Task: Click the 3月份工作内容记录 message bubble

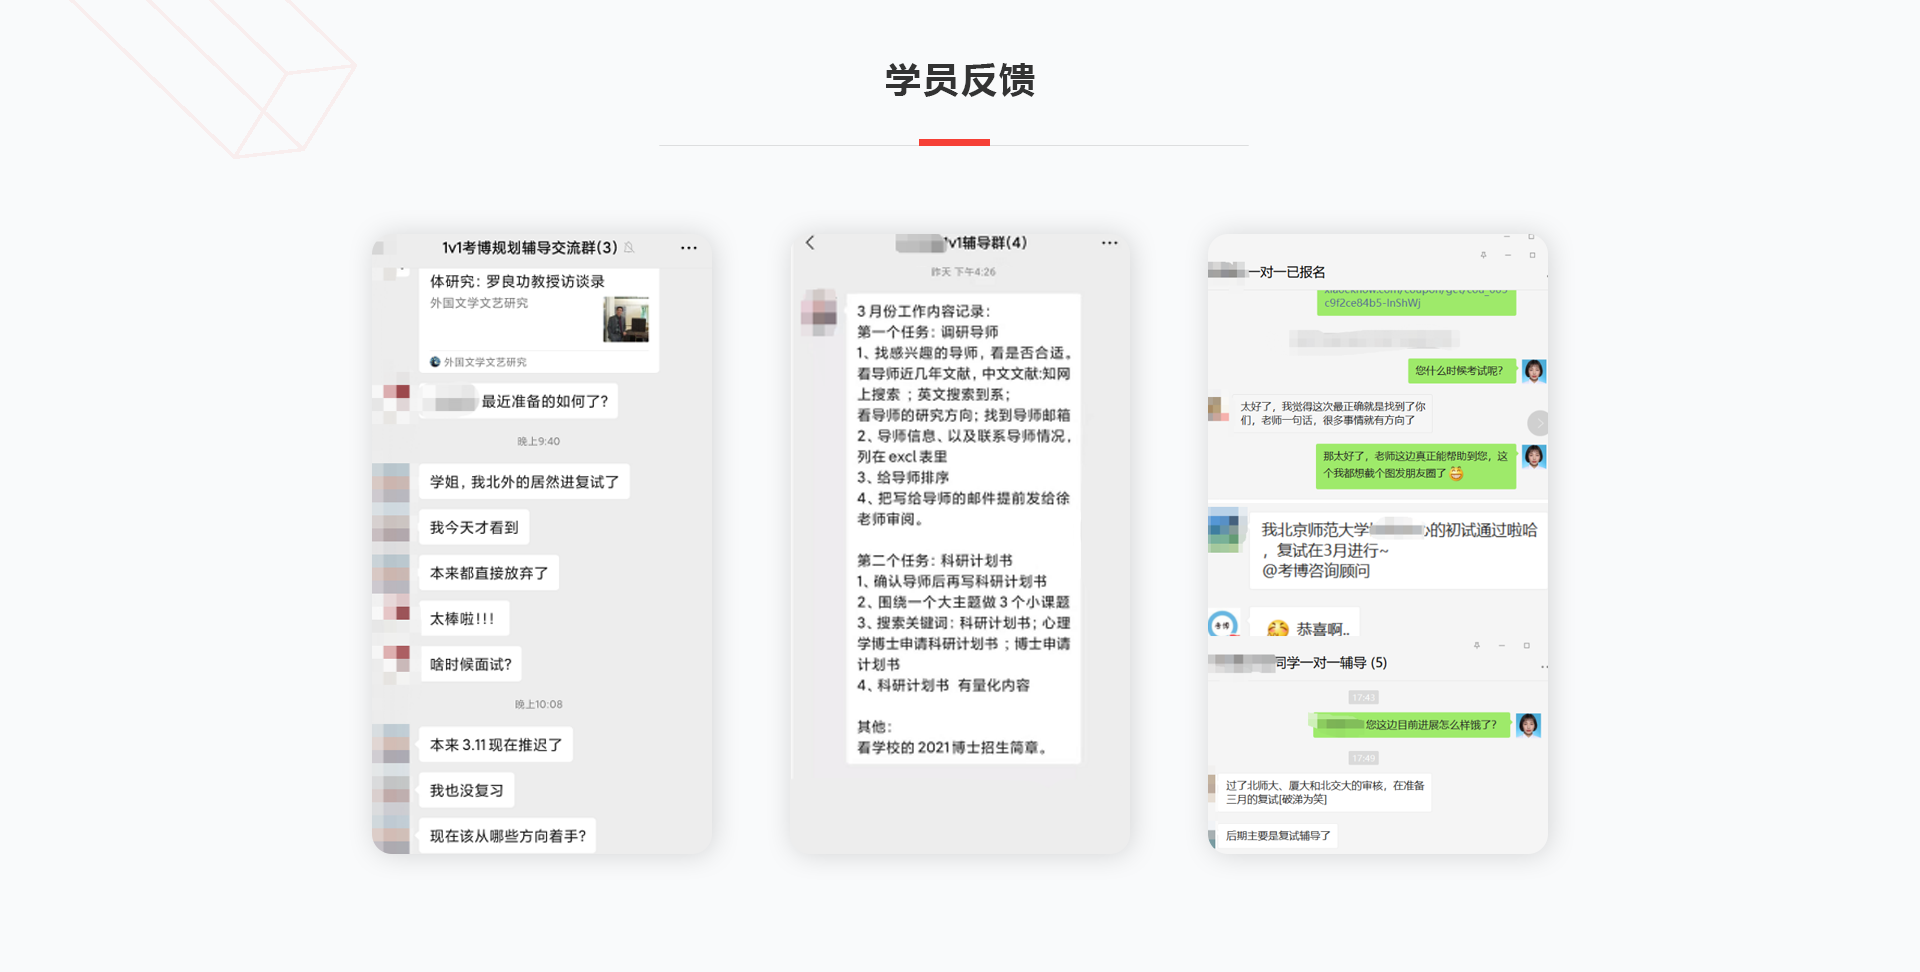Action: tap(963, 528)
